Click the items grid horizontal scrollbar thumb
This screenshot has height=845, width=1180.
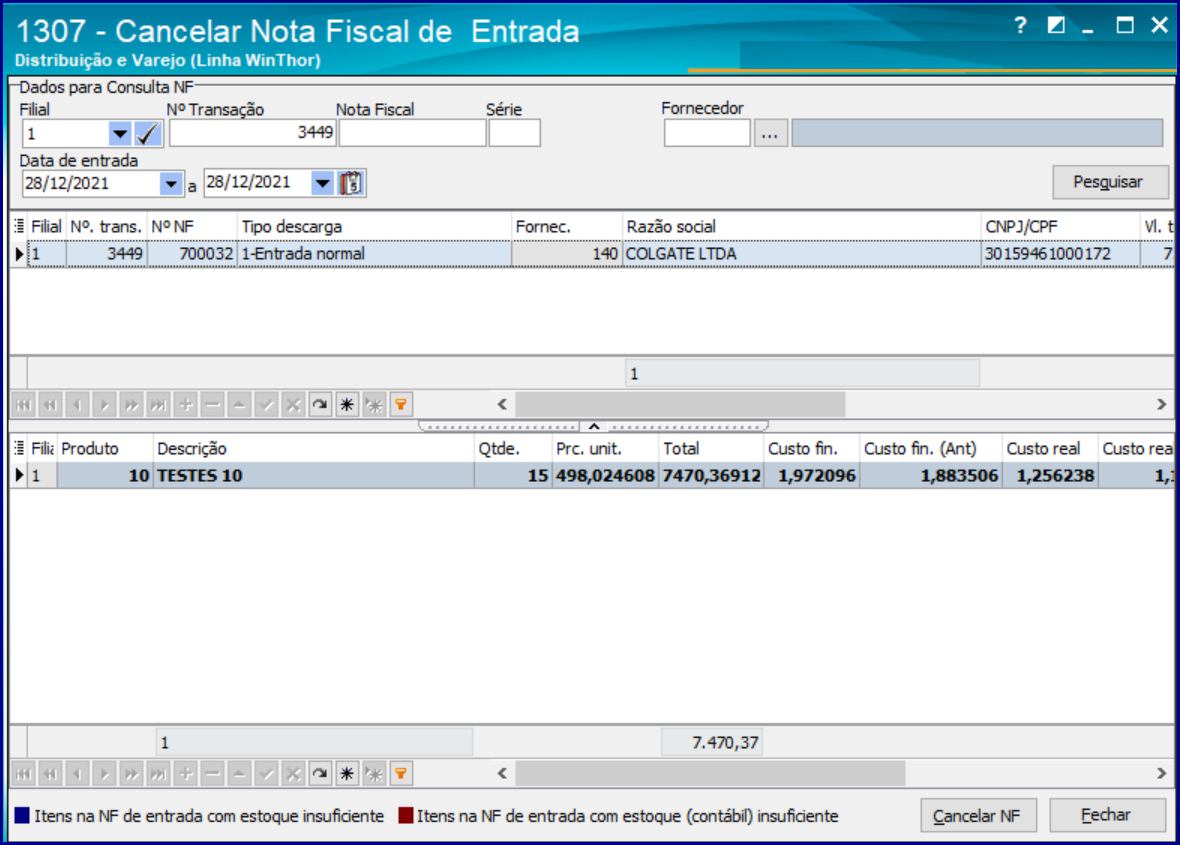tap(710, 774)
